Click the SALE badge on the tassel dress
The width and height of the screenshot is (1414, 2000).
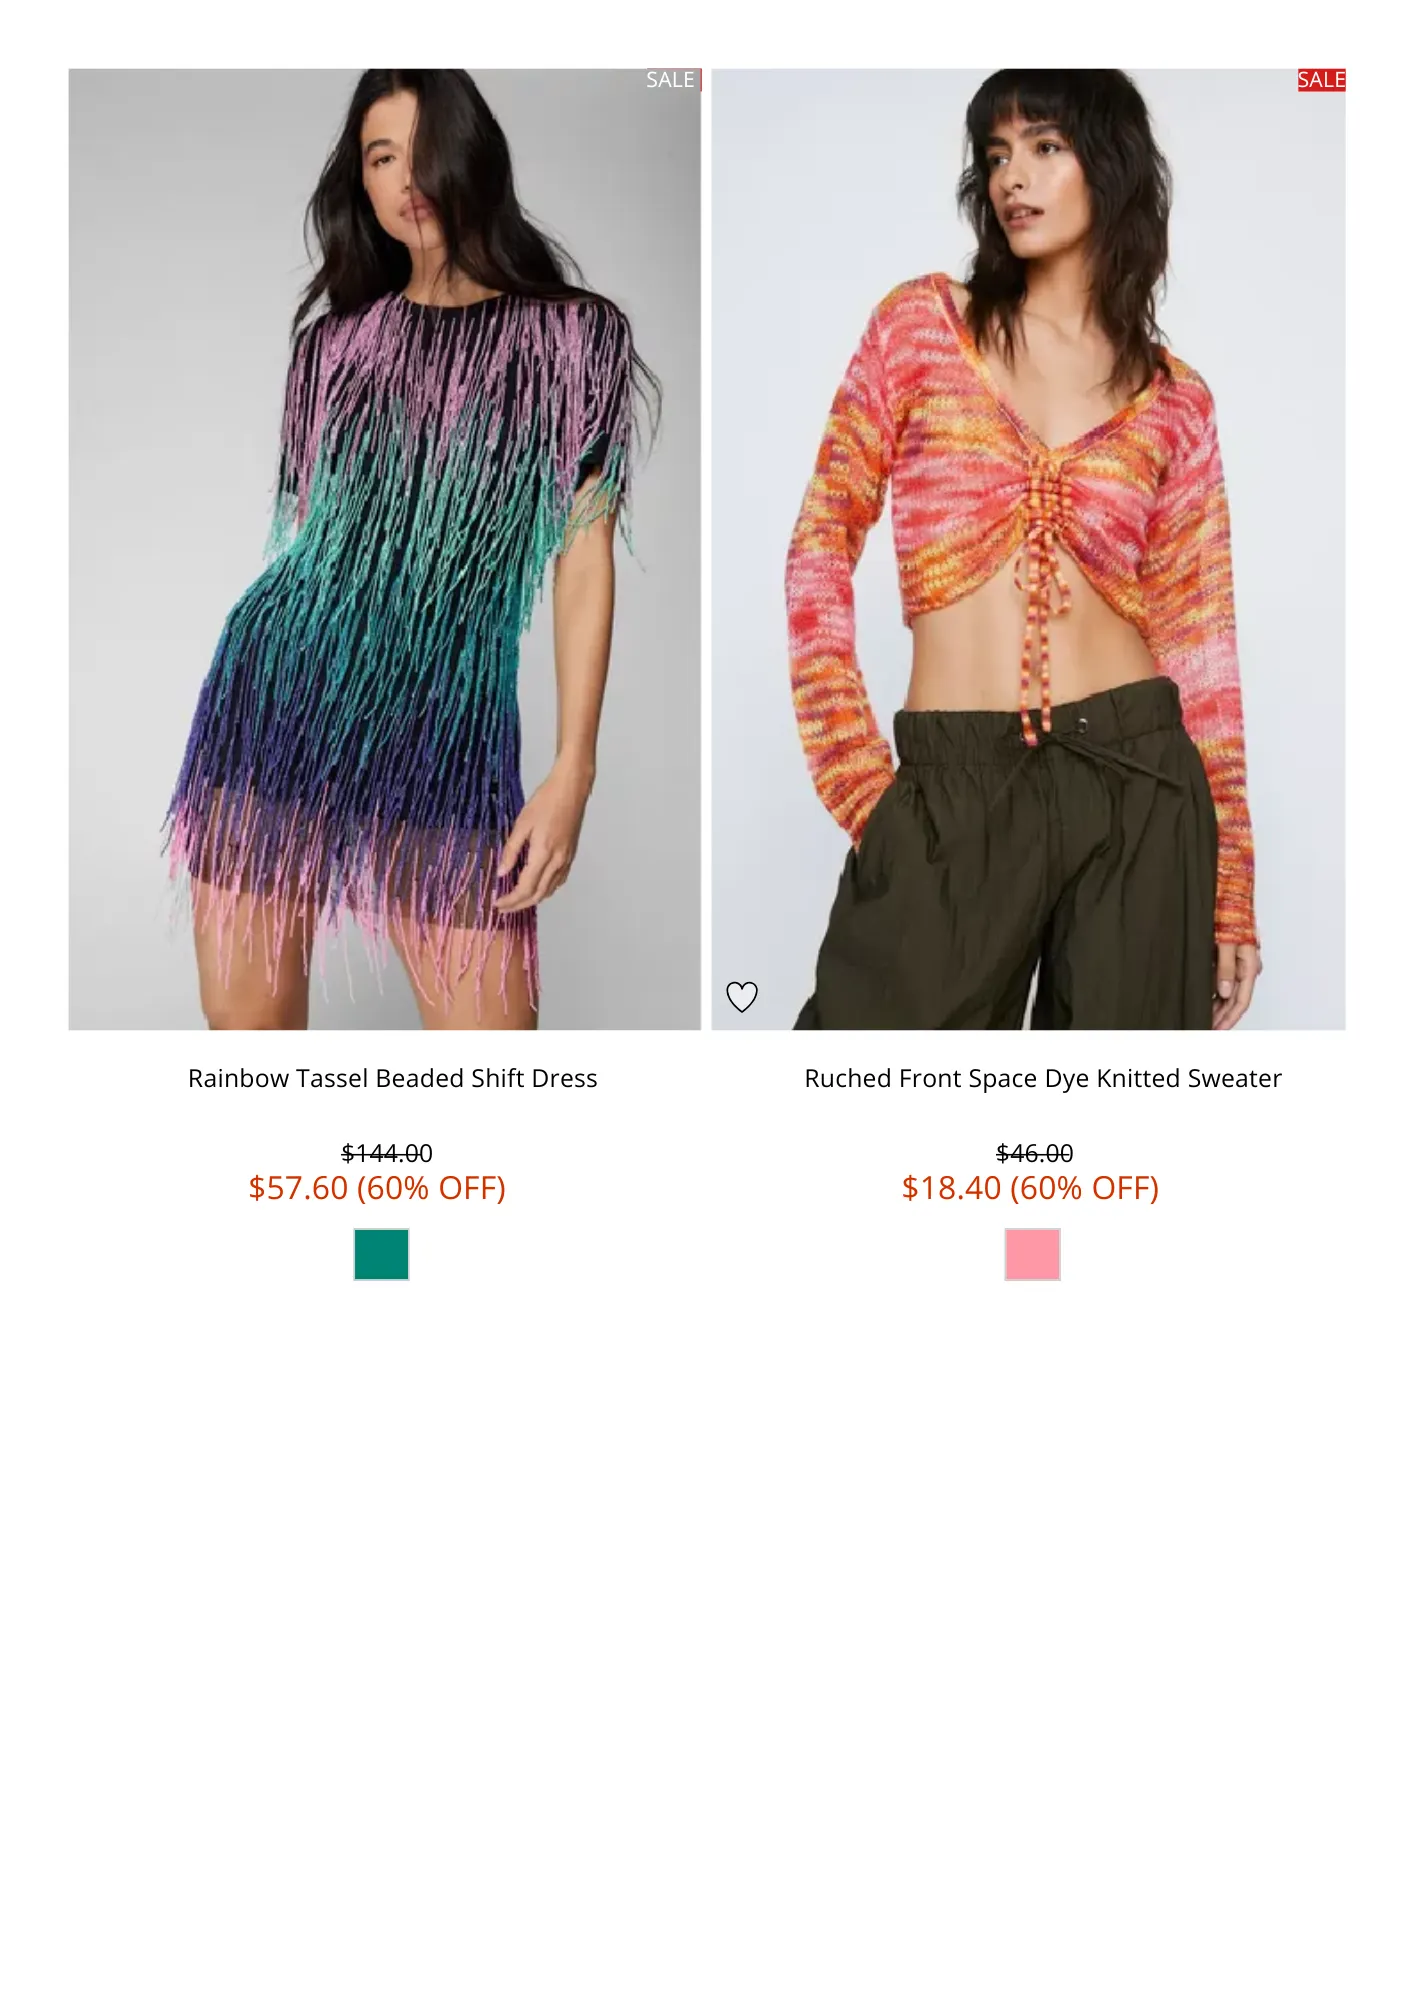[671, 80]
